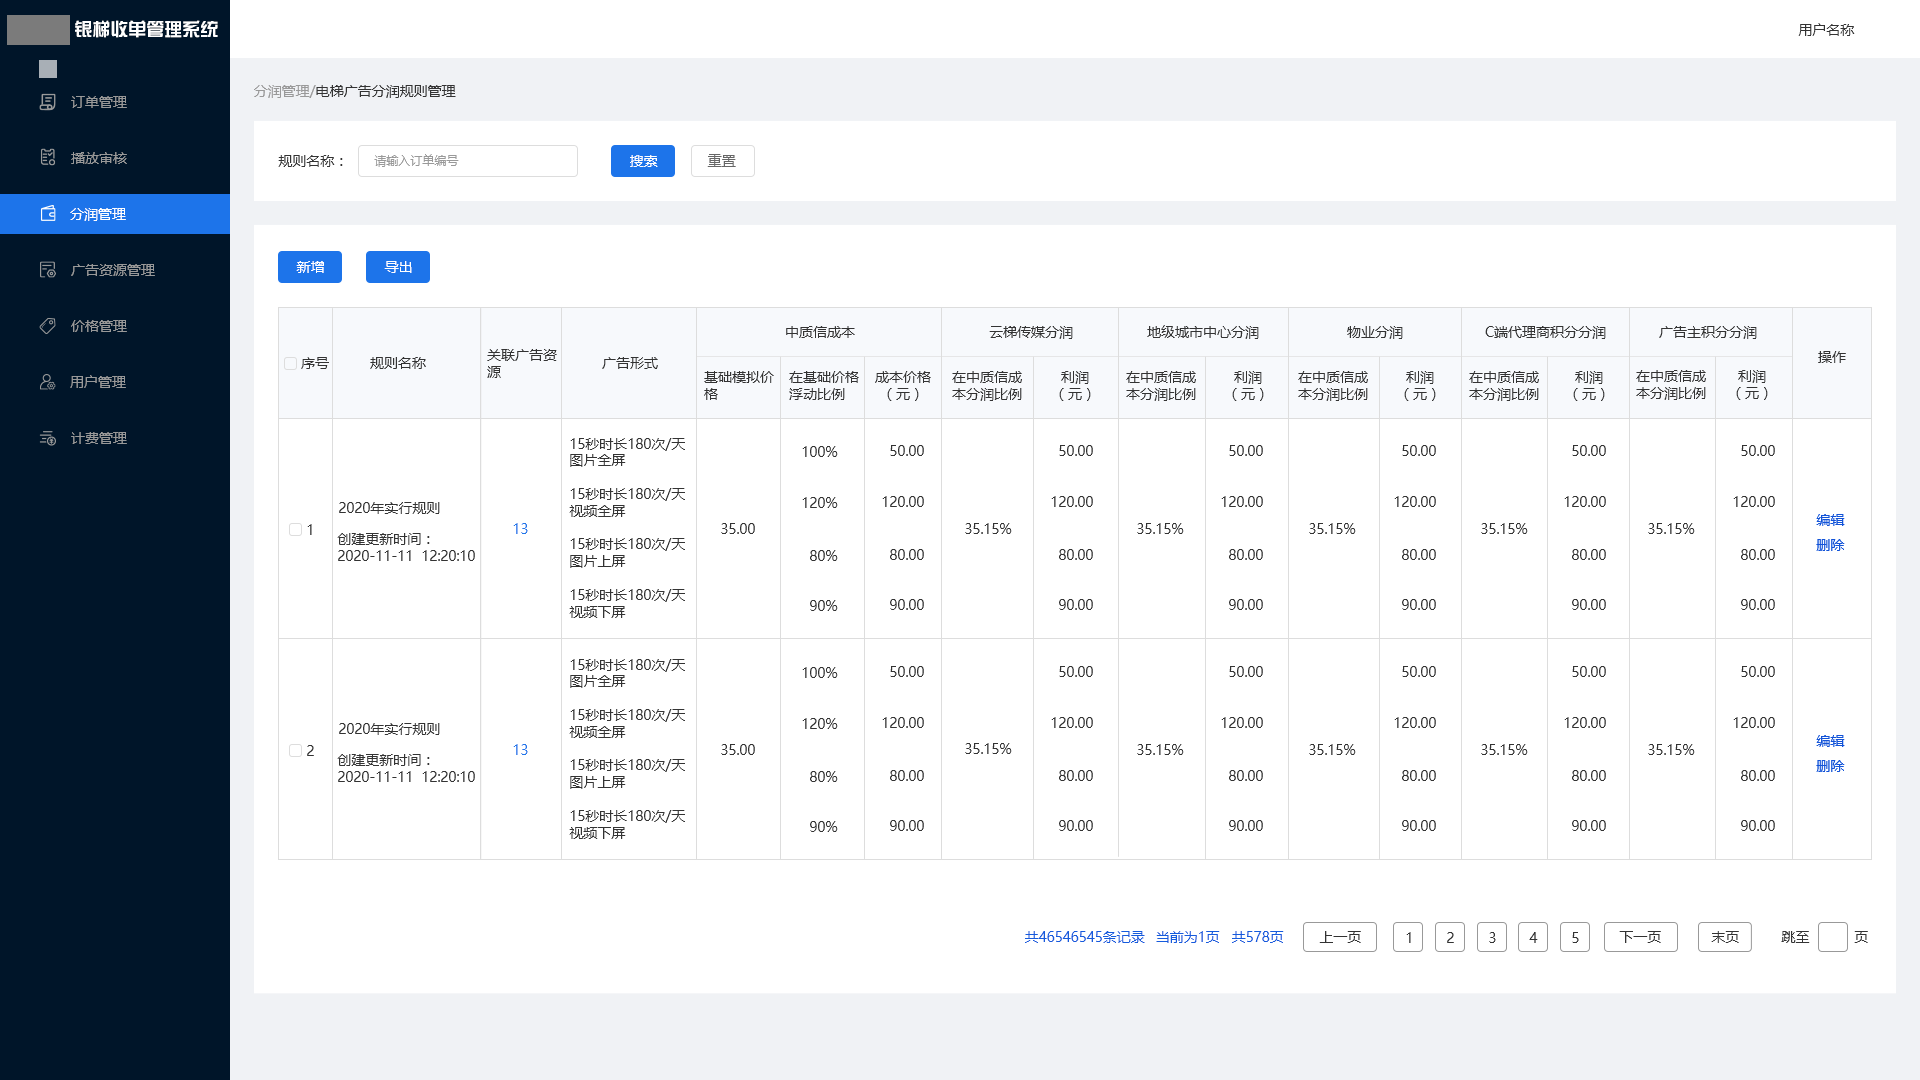Click the blue 搜索 search button

click(x=642, y=161)
